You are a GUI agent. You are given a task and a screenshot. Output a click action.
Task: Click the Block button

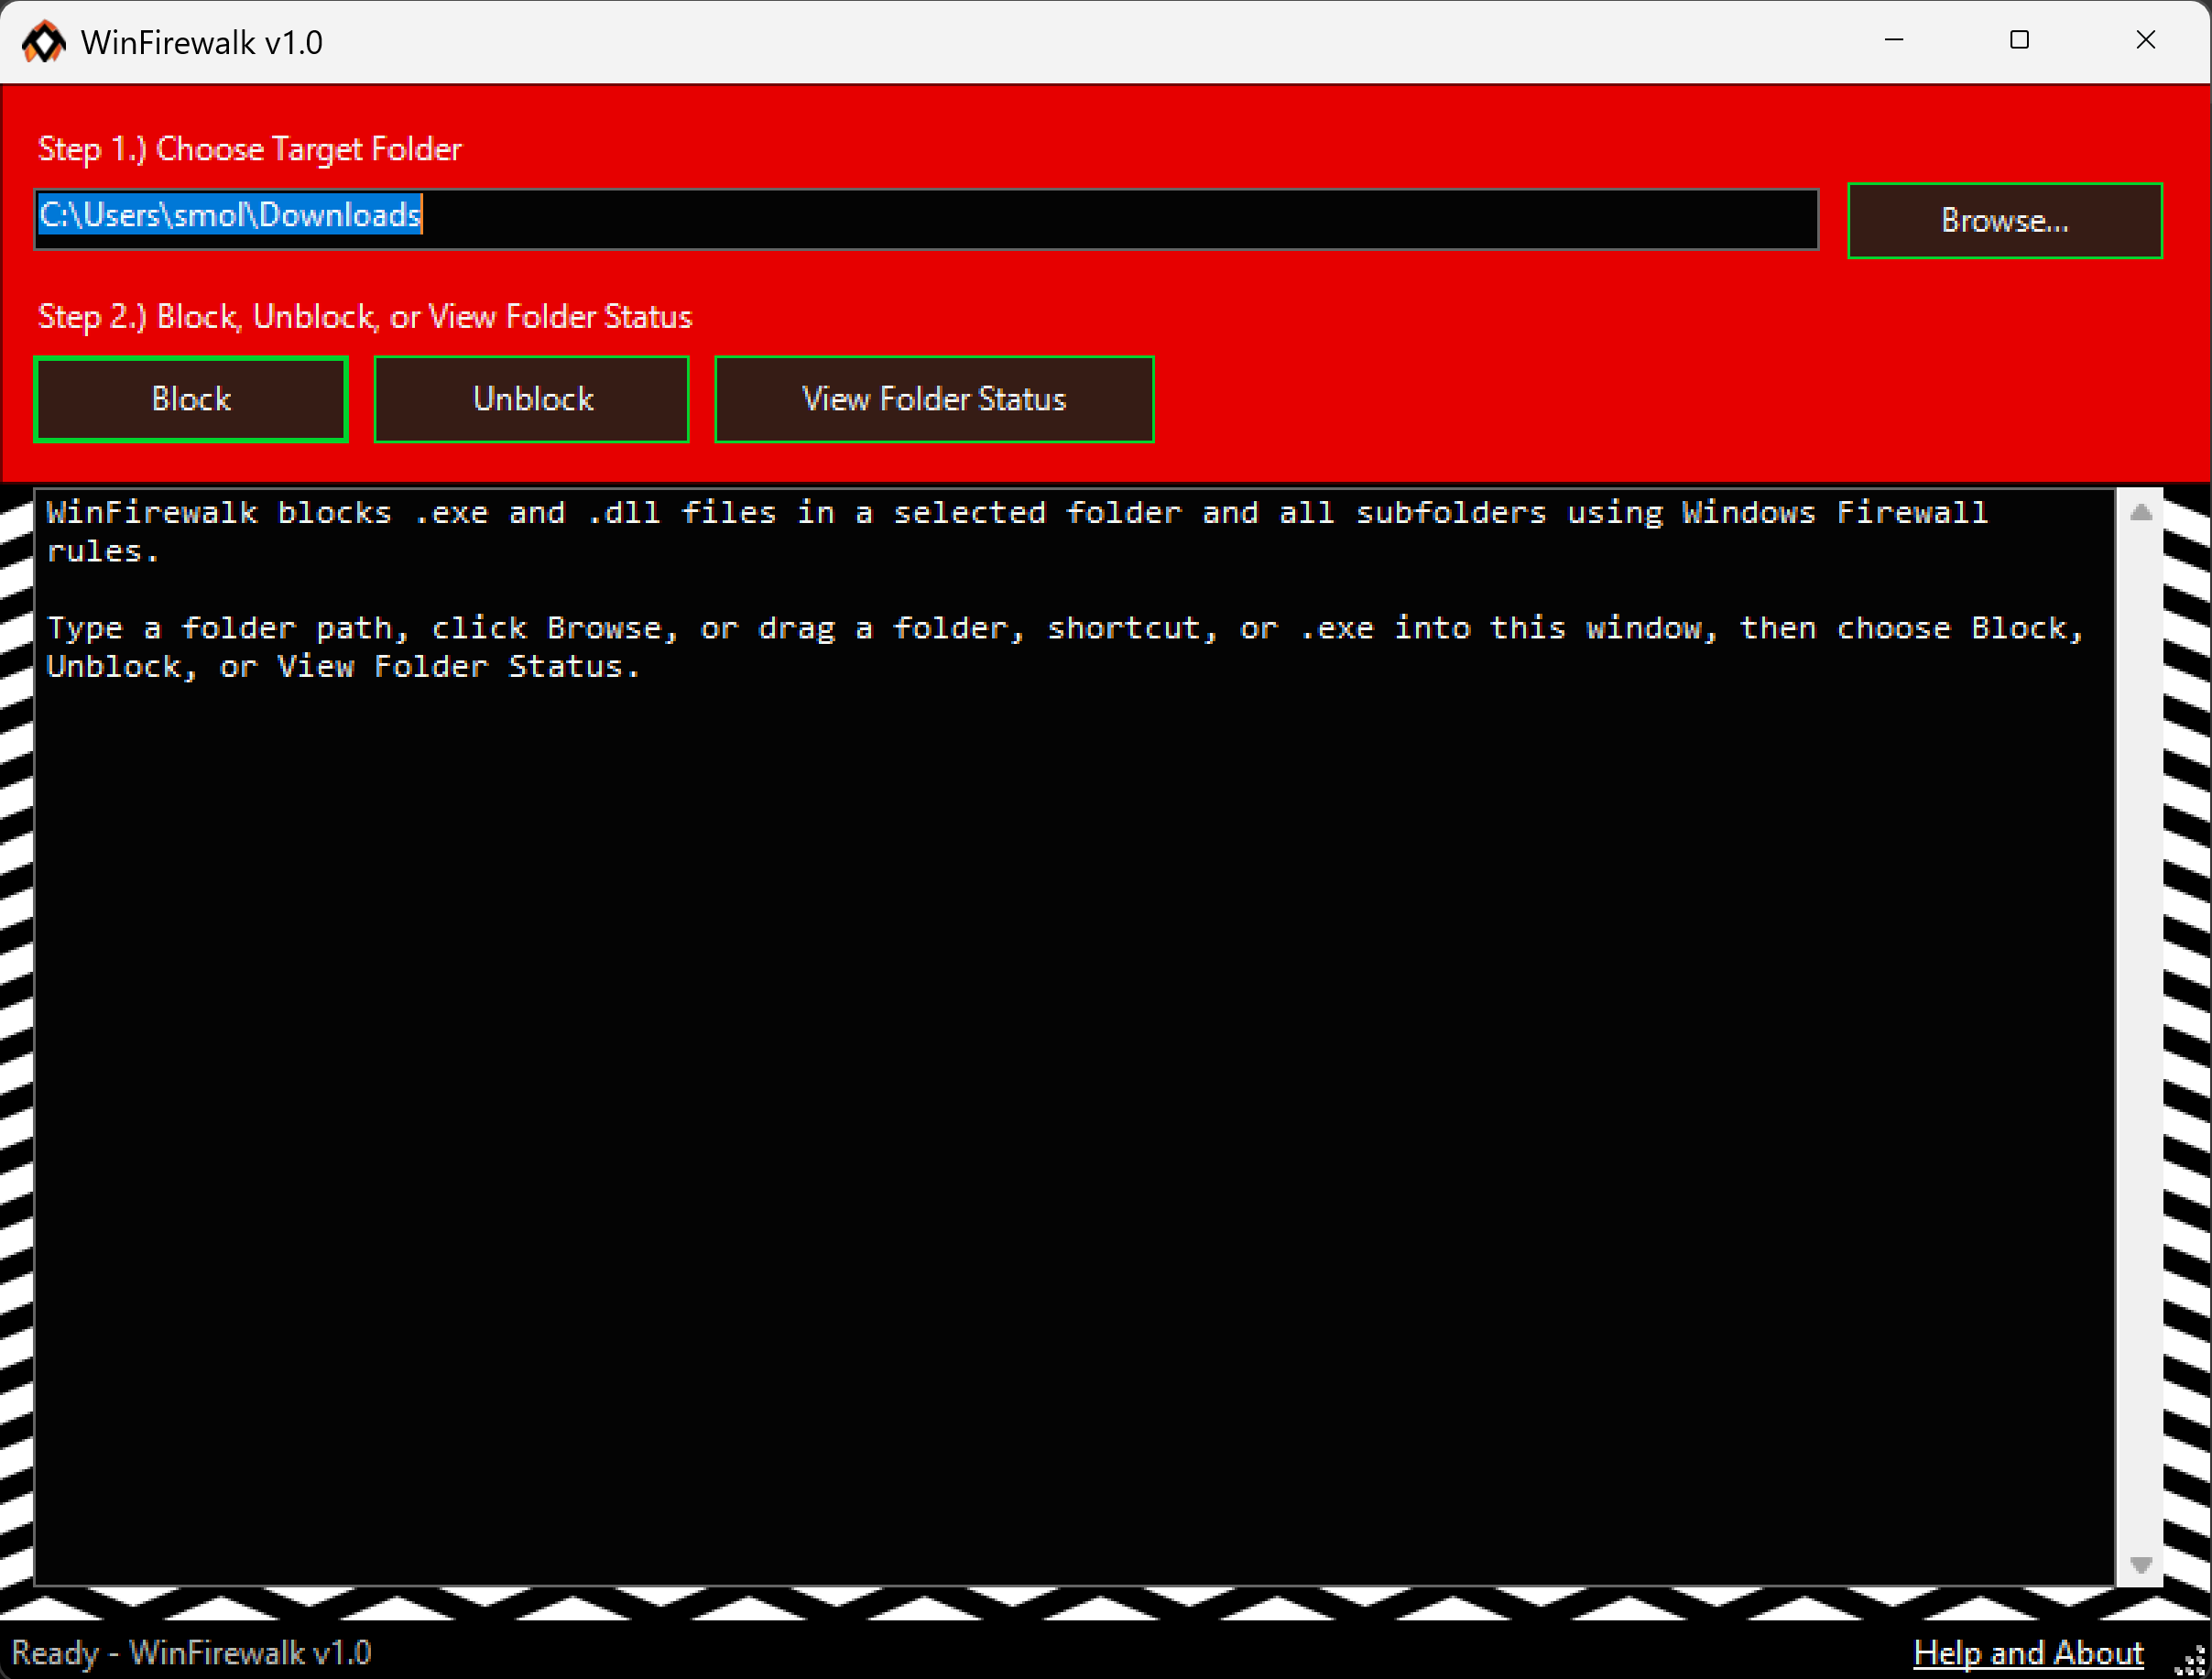(191, 399)
